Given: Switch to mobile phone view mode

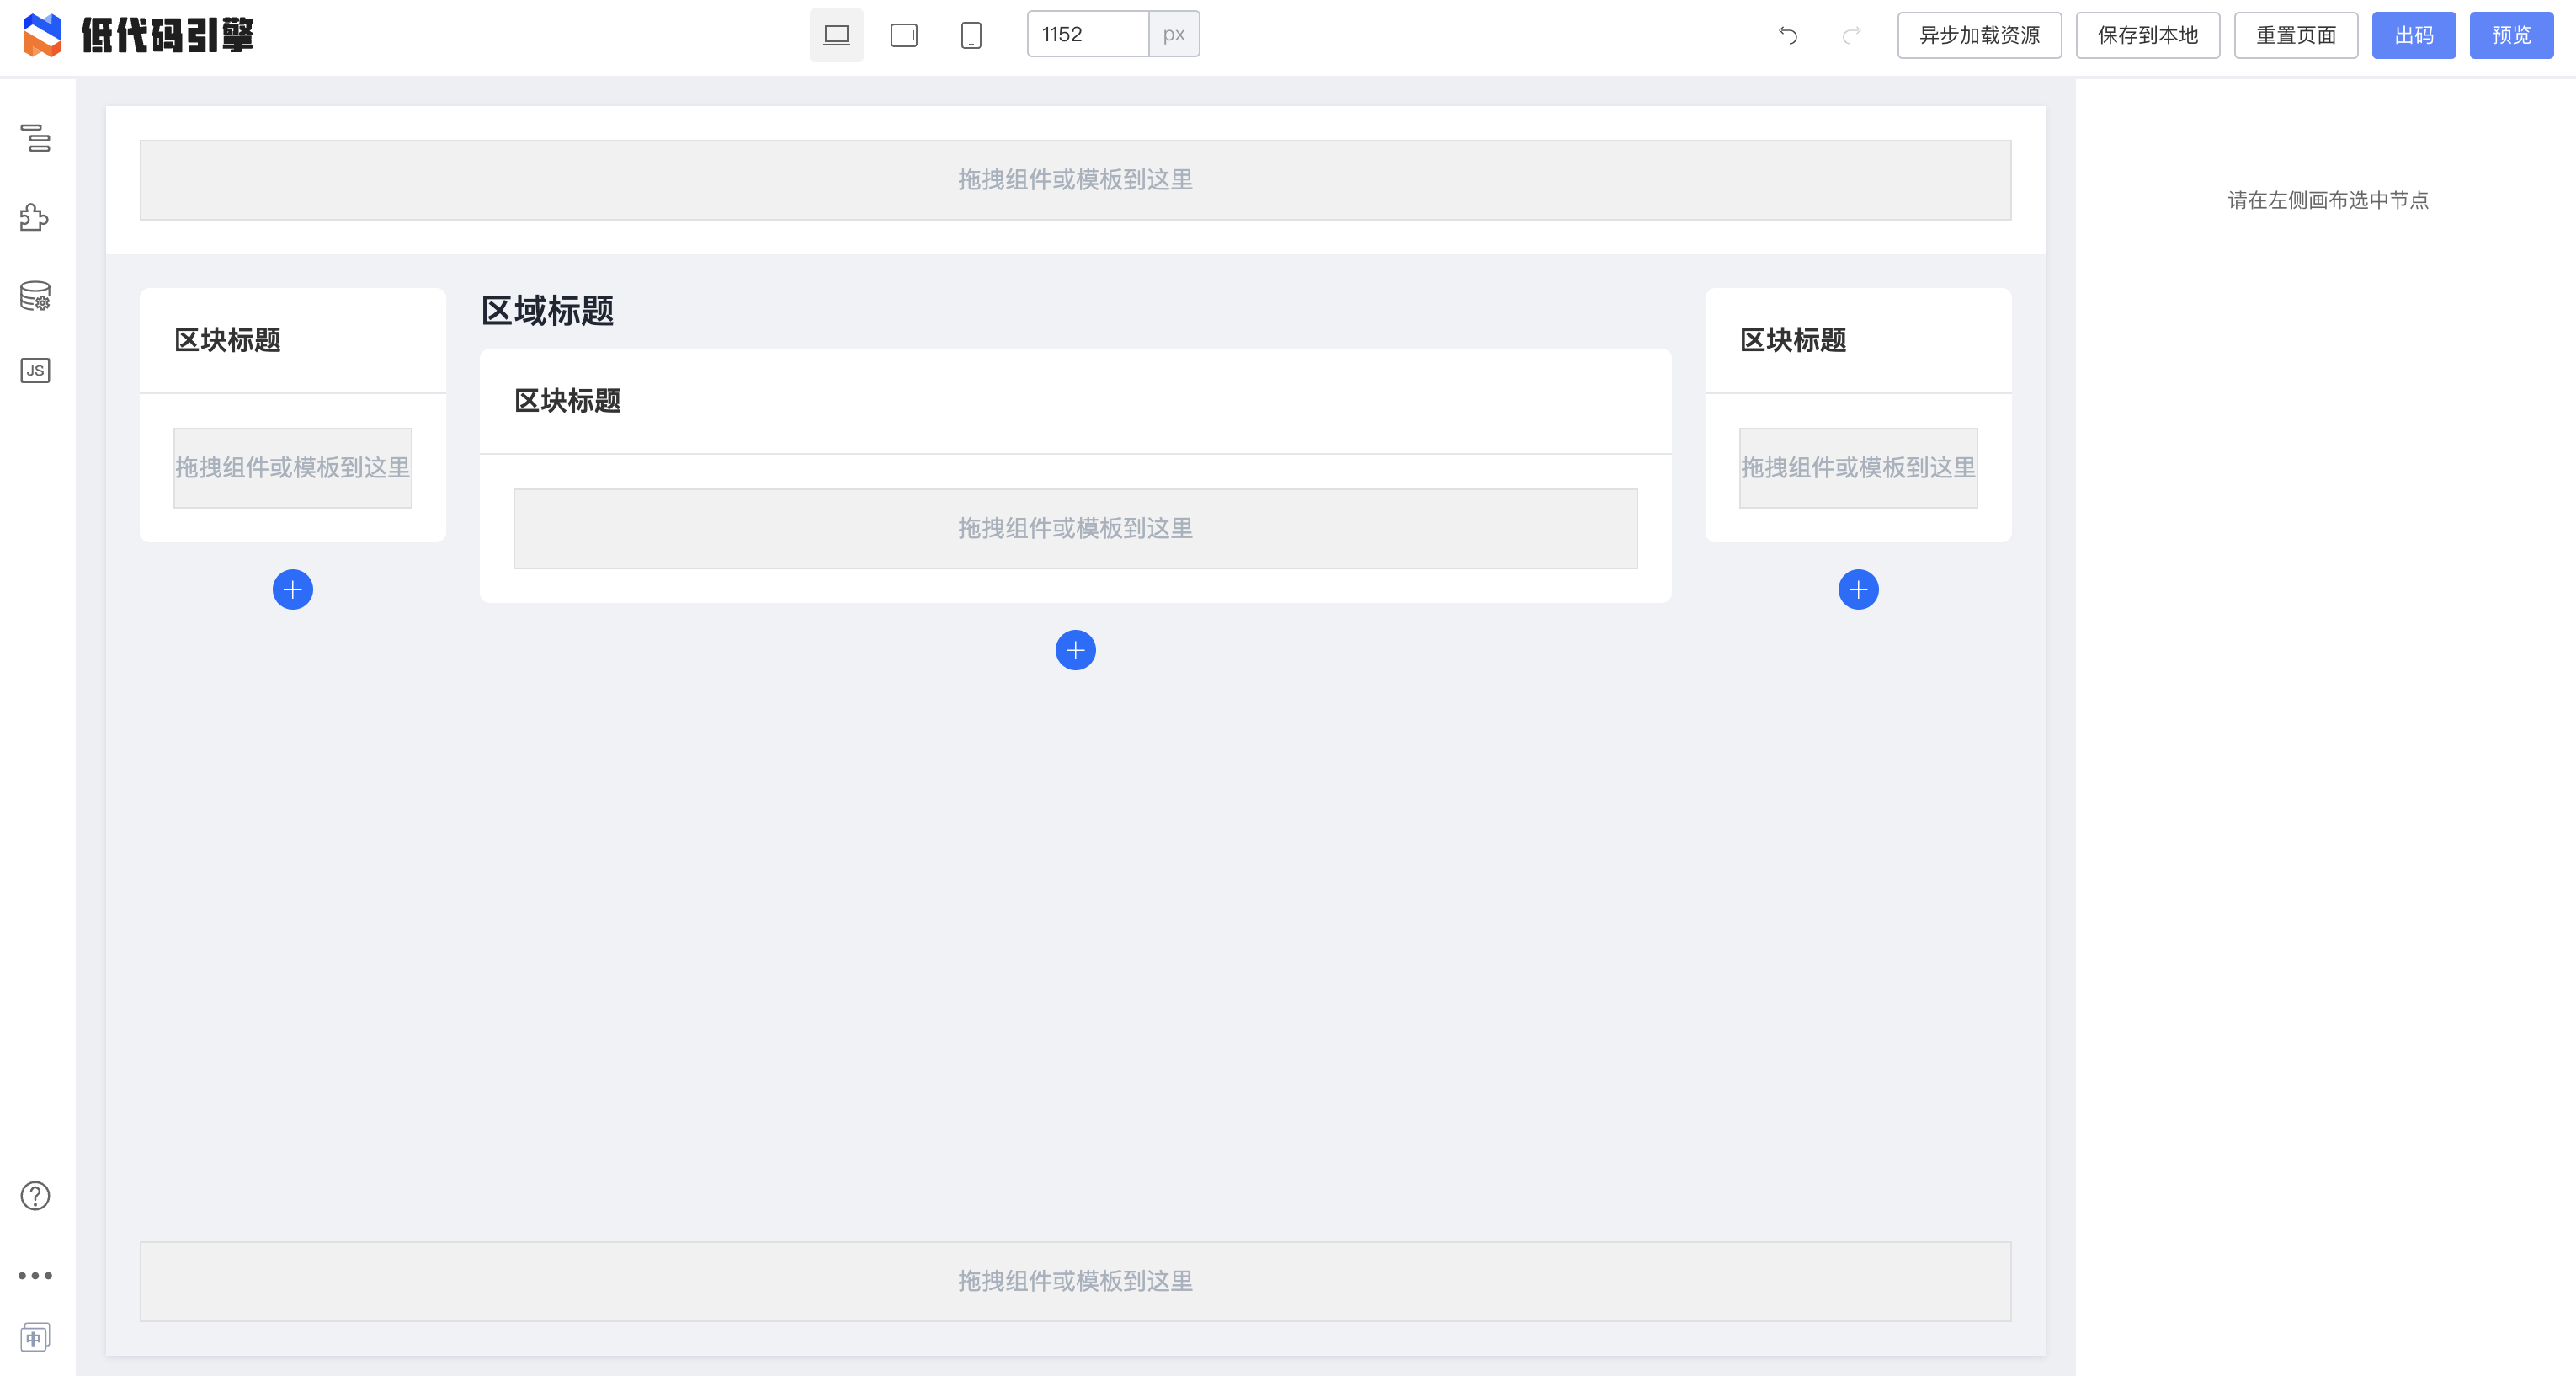Looking at the screenshot, I should [970, 36].
